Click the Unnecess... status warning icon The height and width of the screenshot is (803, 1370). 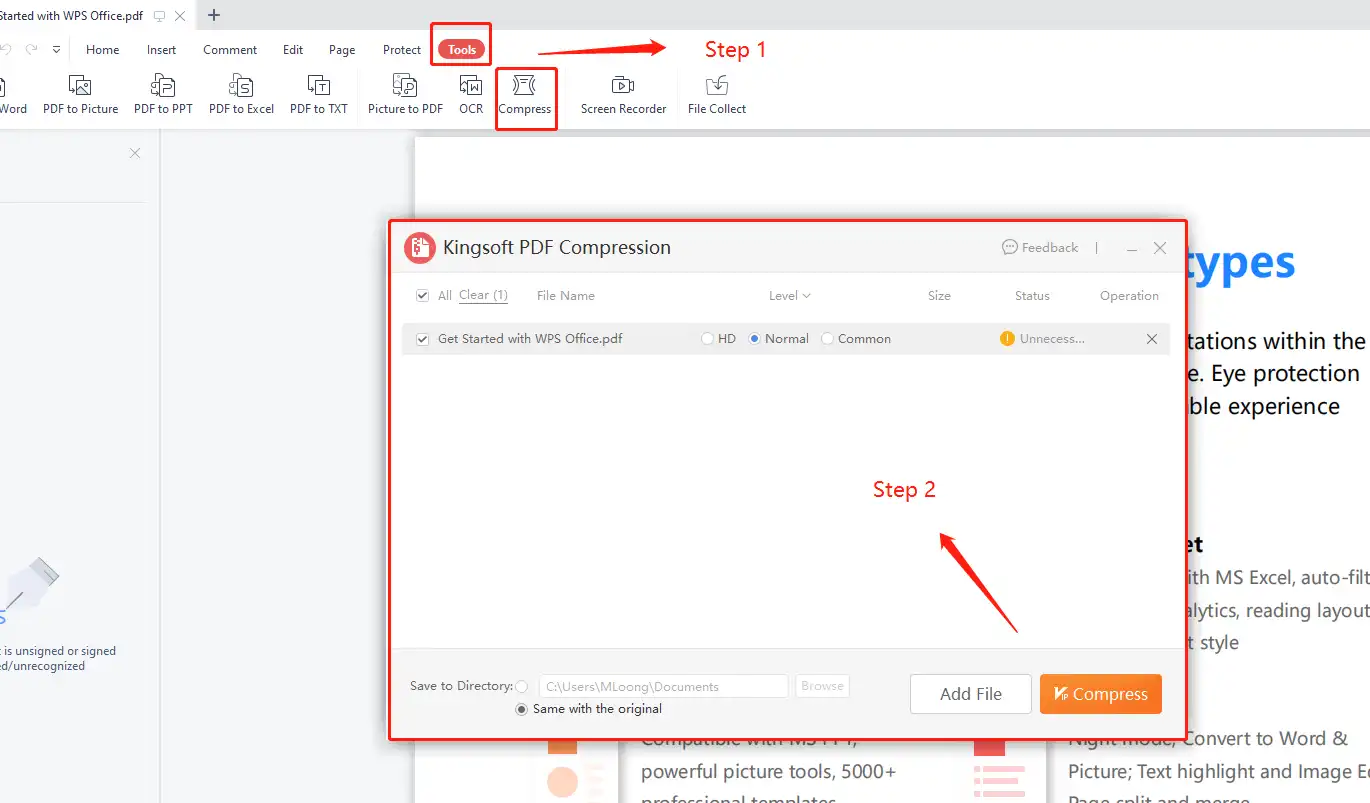click(1007, 339)
